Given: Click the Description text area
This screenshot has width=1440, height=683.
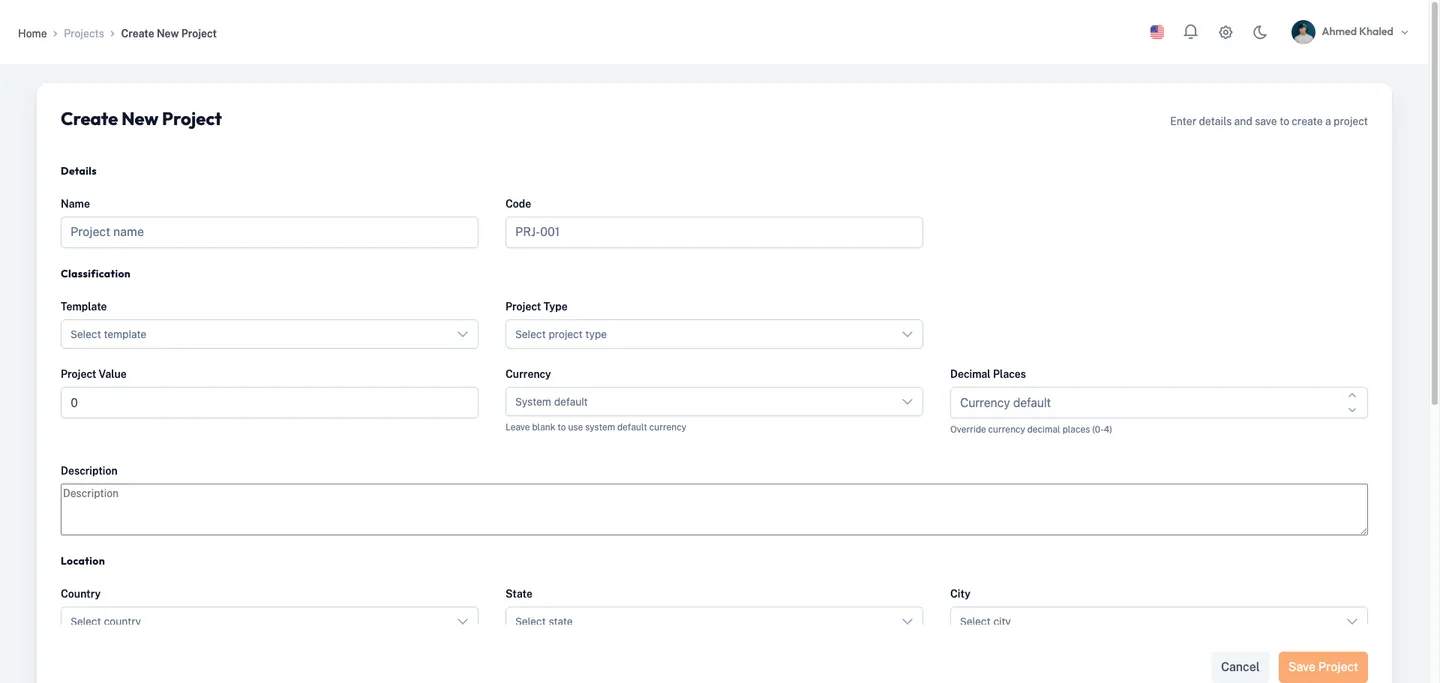Looking at the screenshot, I should [x=714, y=509].
